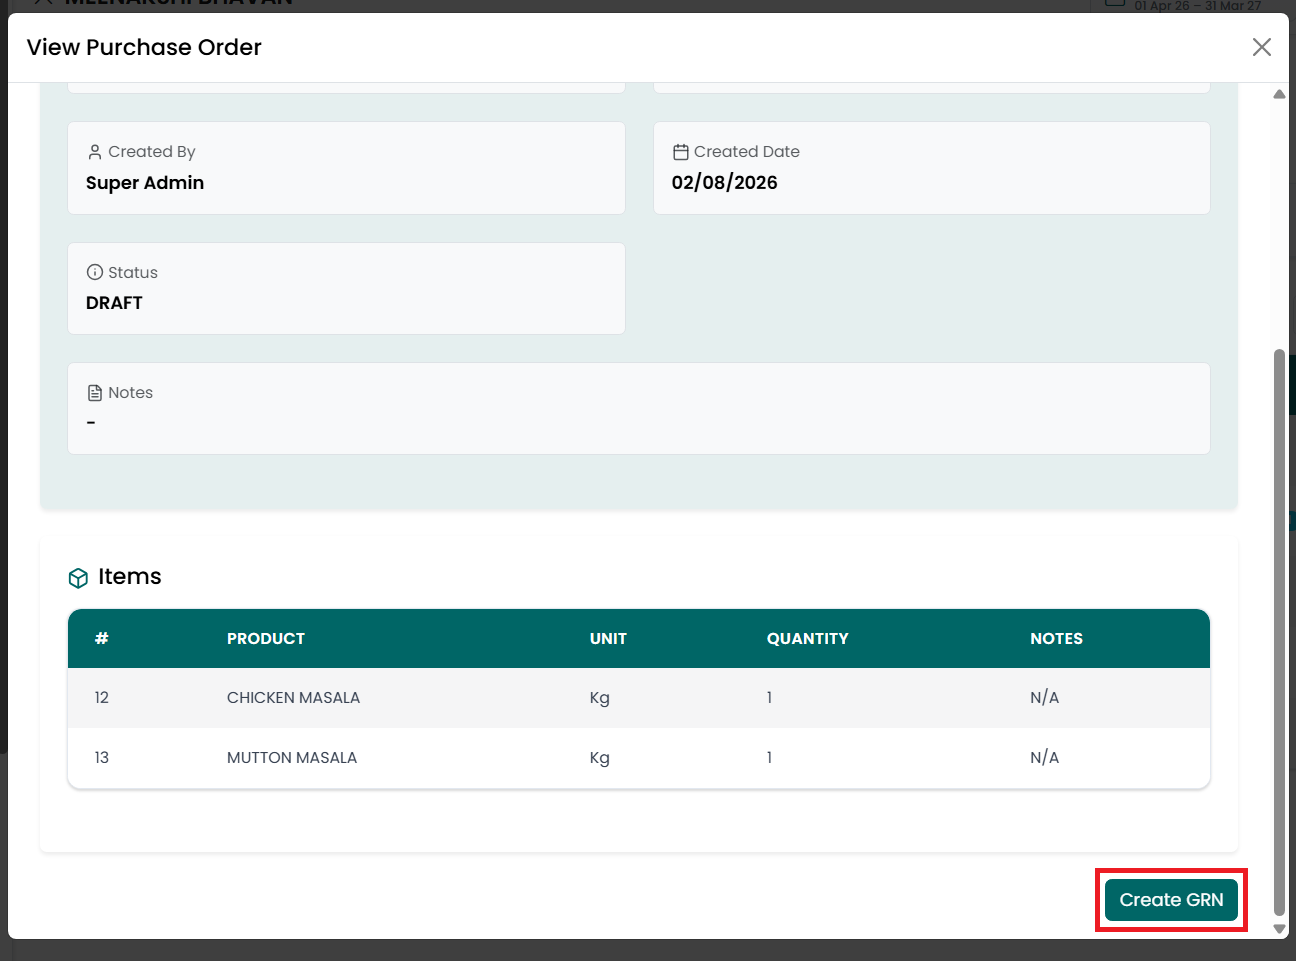Click the Created By person icon

pos(95,152)
